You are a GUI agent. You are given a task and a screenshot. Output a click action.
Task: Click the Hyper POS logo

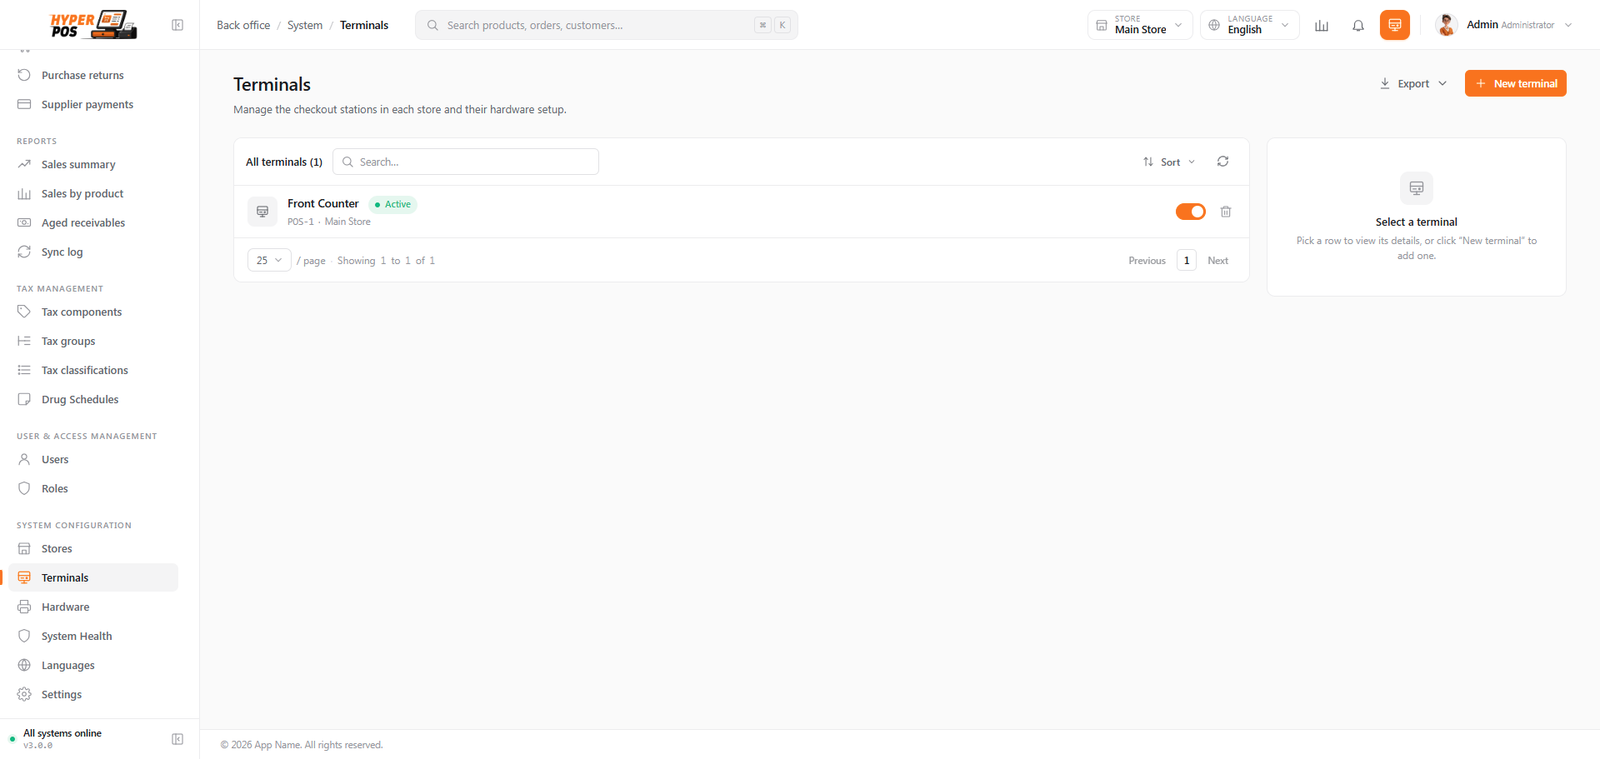[93, 25]
